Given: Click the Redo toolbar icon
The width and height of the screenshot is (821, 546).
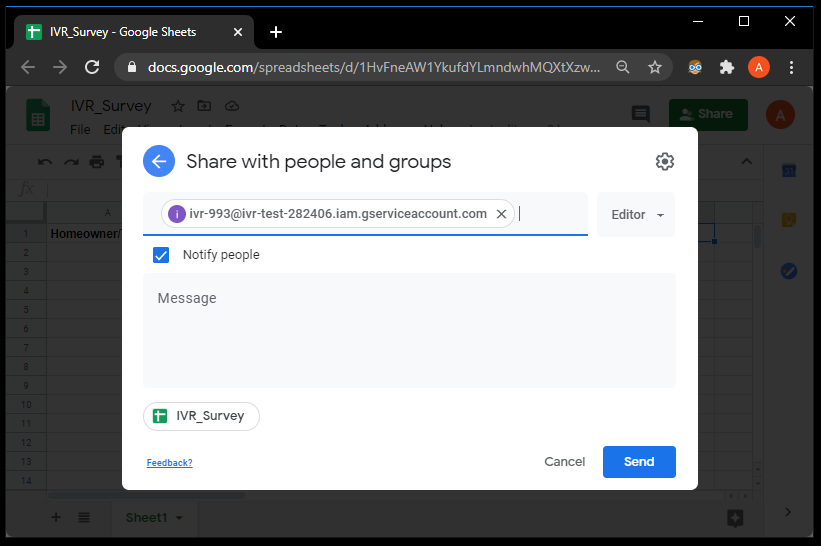Looking at the screenshot, I should [71, 162].
